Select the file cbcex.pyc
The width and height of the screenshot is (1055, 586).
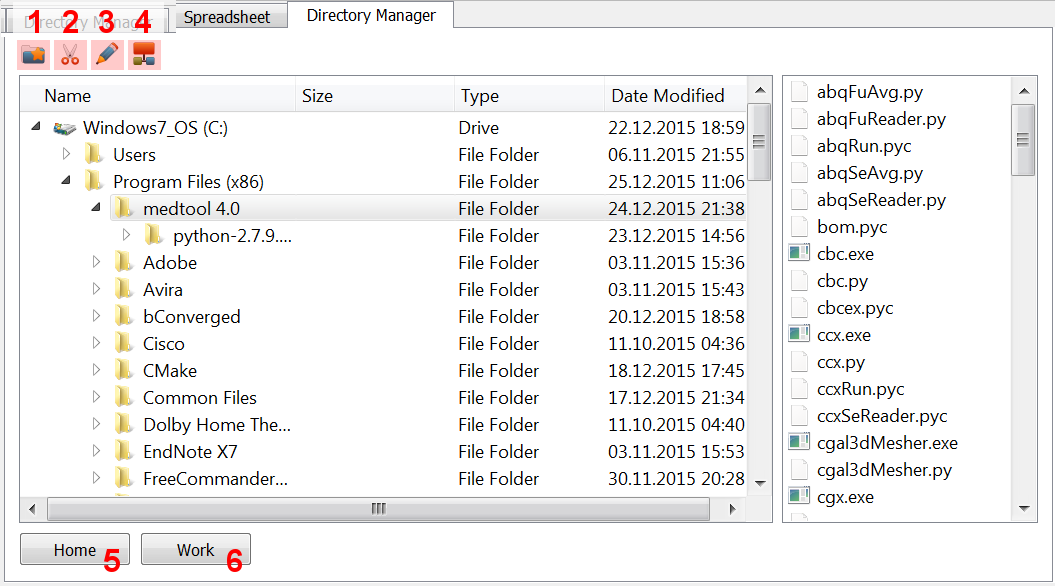pyautogui.click(x=855, y=307)
